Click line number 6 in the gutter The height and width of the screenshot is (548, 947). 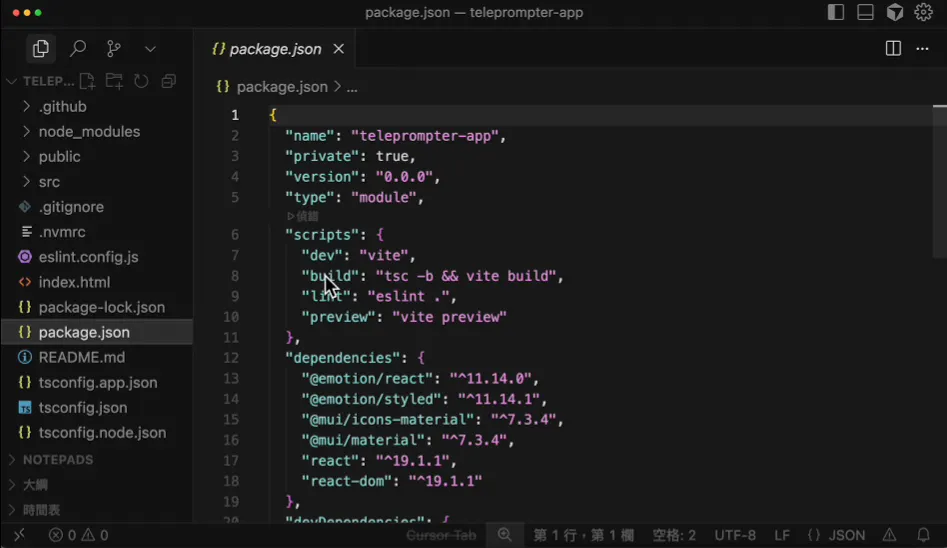click(234, 234)
